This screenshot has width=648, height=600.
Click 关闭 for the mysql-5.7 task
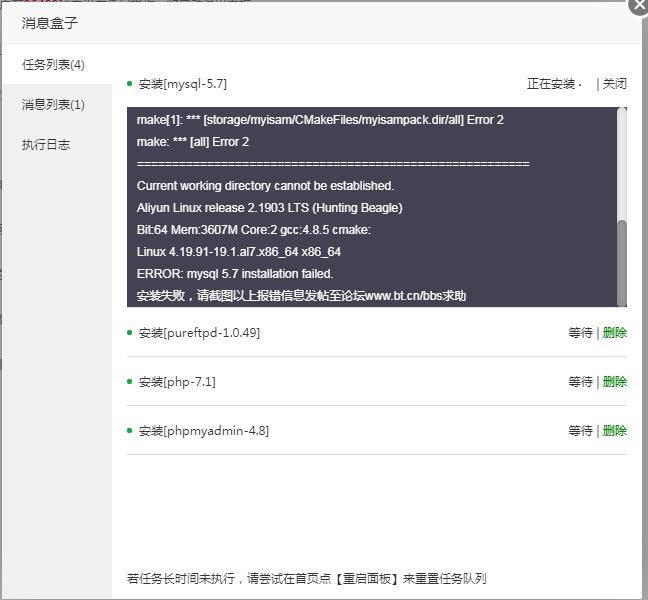point(615,84)
